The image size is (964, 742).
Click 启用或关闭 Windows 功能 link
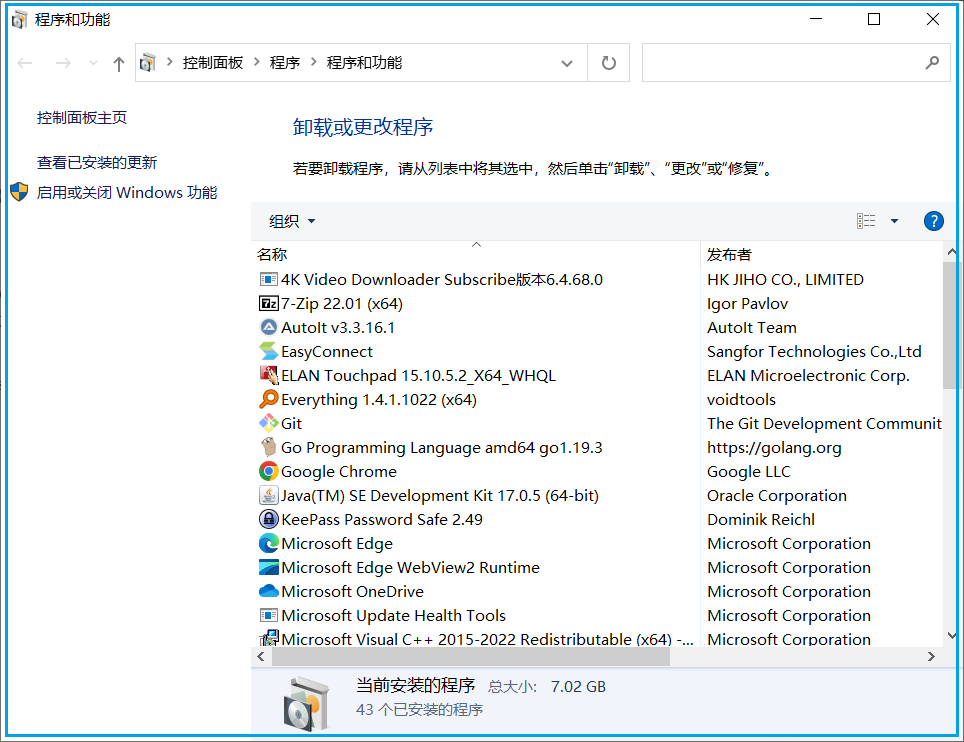click(x=127, y=192)
